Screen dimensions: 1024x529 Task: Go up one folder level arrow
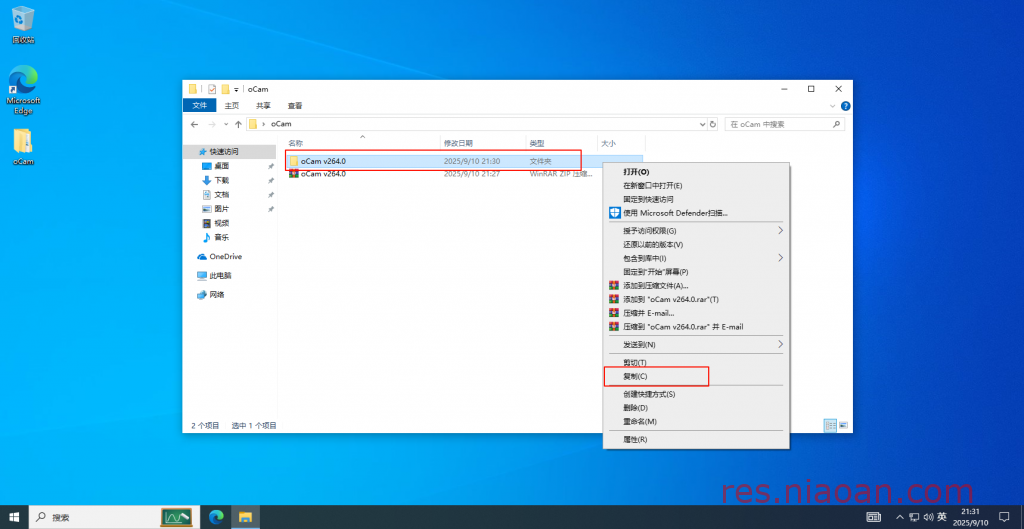pyautogui.click(x=238, y=124)
